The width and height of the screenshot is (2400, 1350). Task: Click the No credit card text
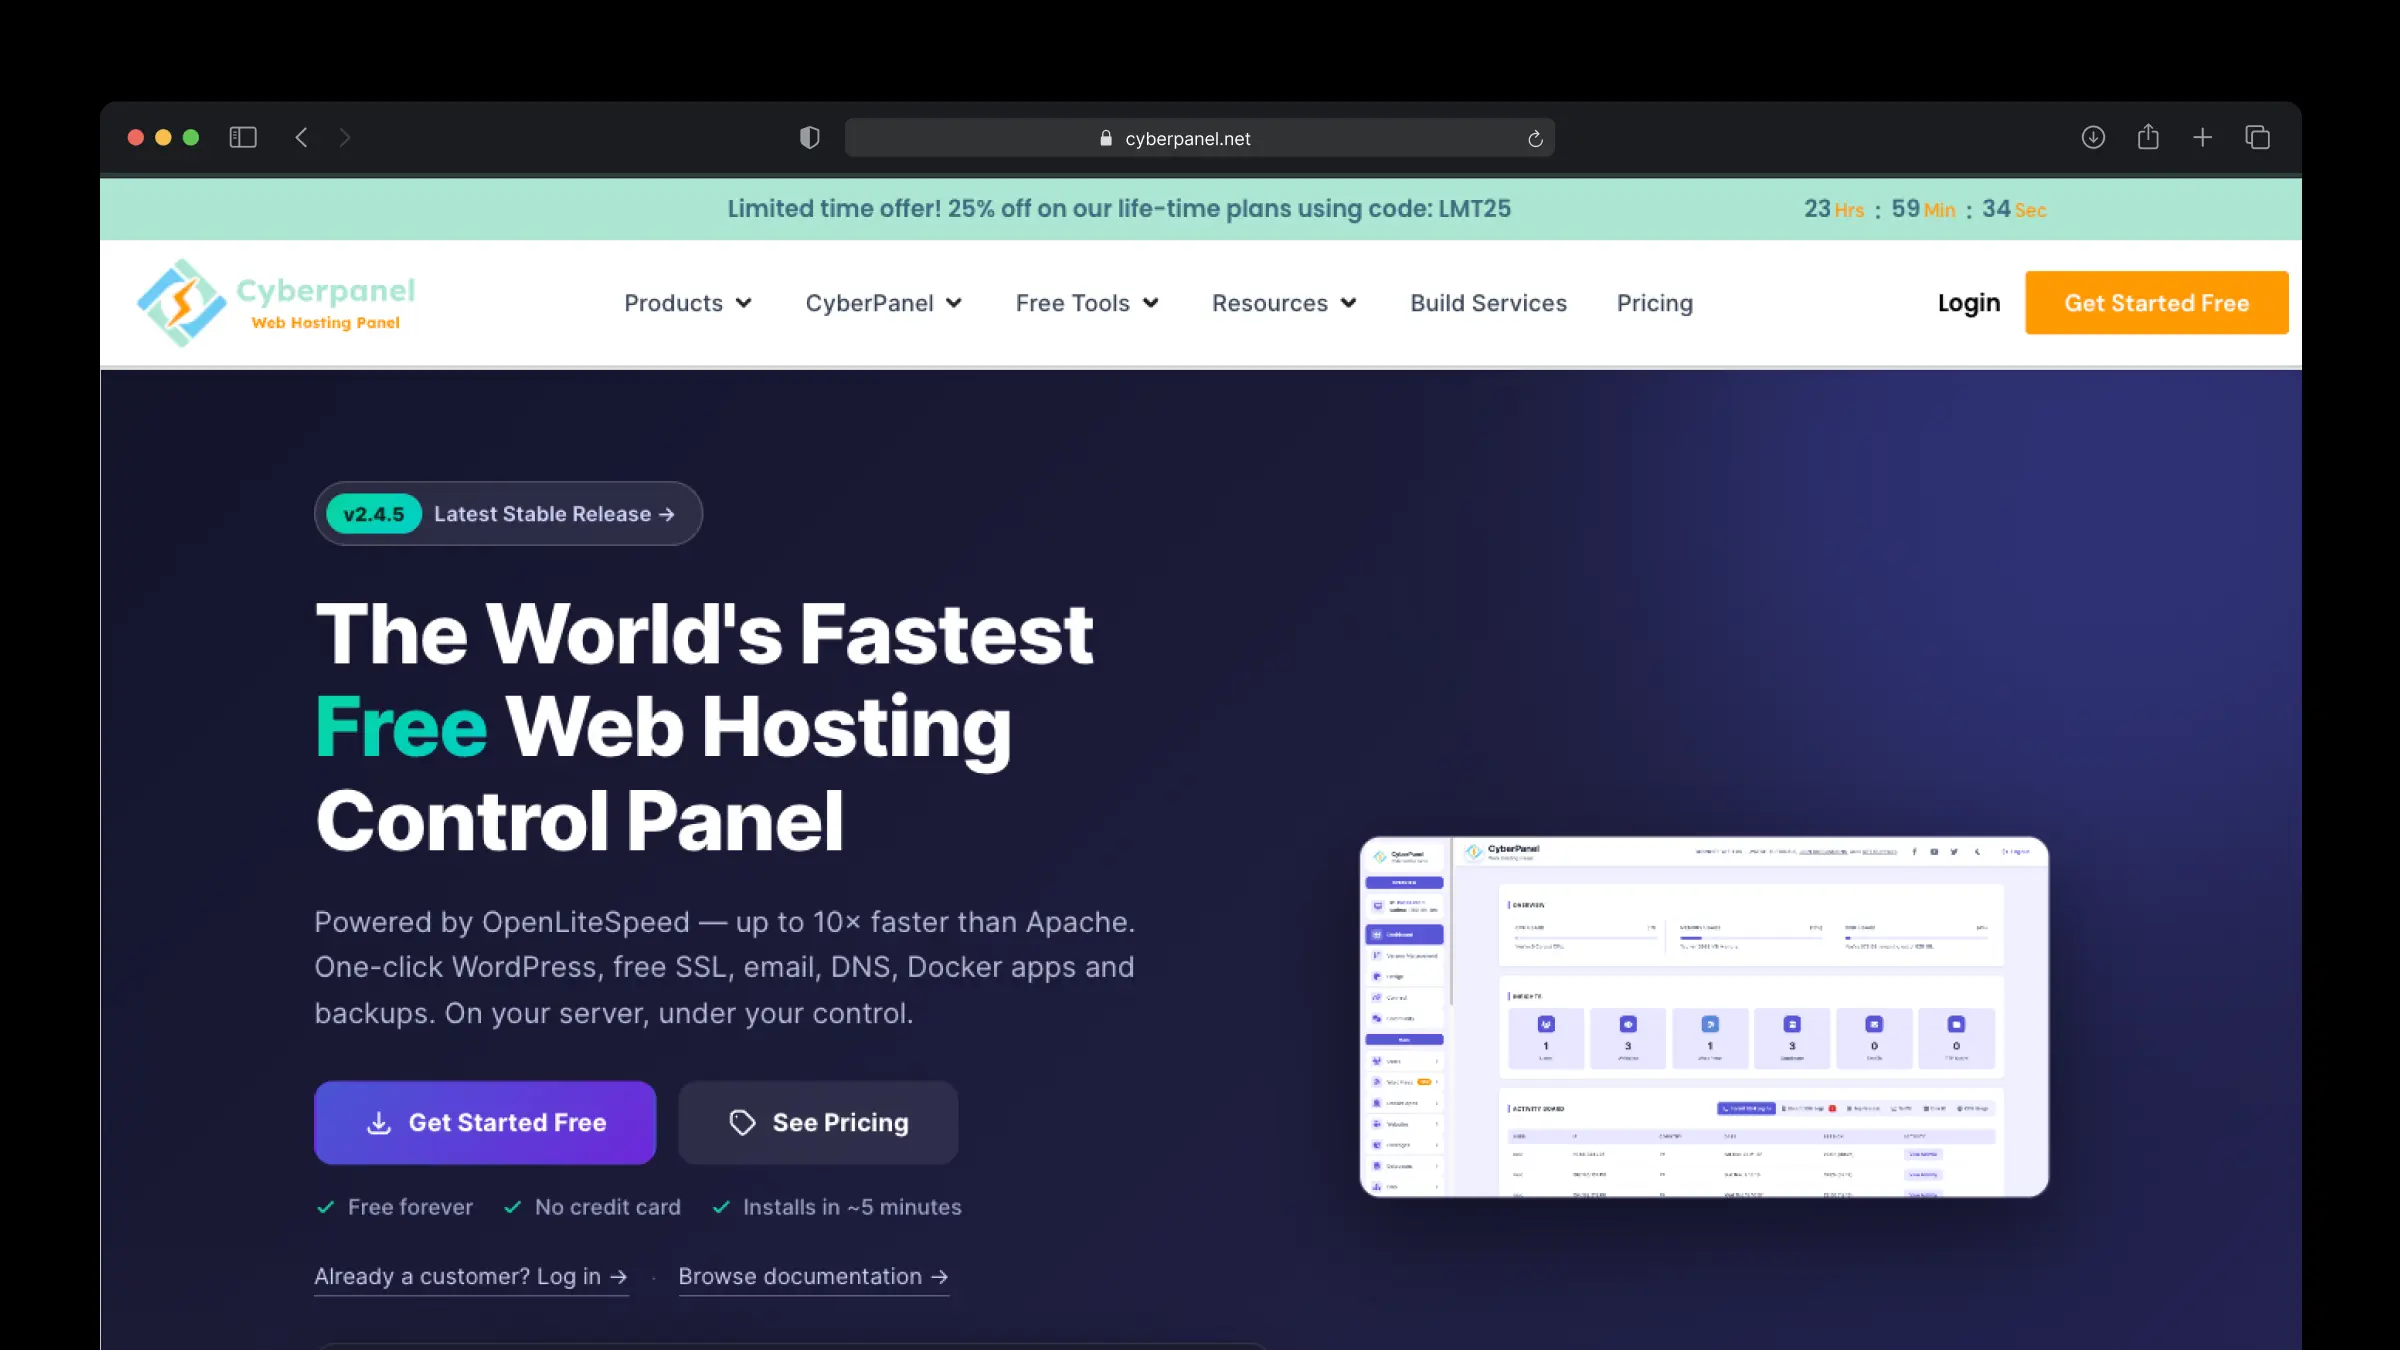608,1208
